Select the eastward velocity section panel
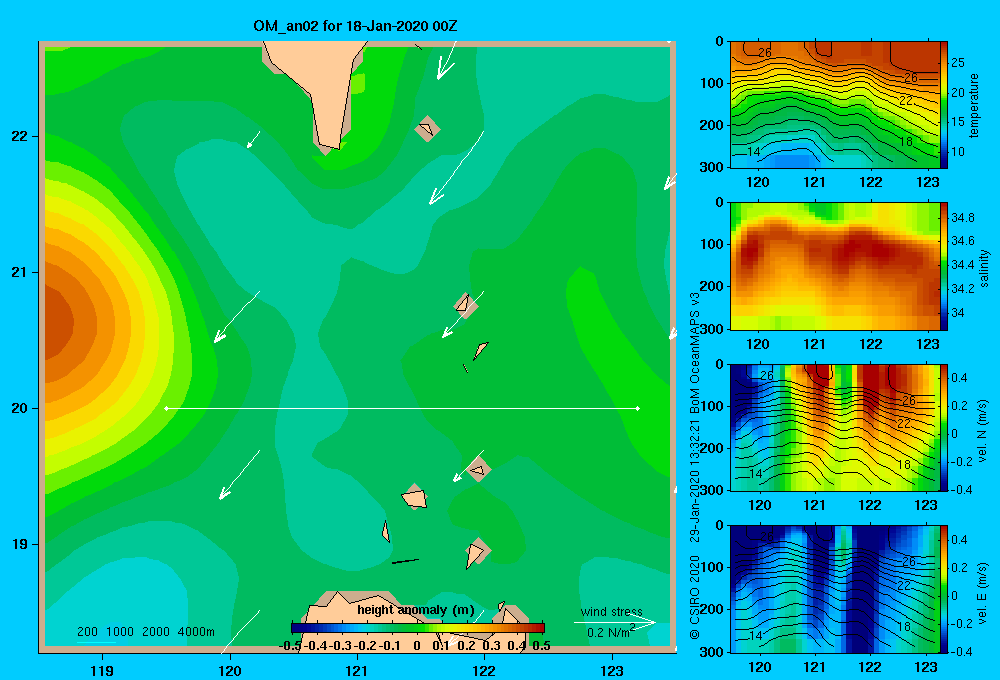Viewport: 1000px width, 680px height. click(835, 589)
